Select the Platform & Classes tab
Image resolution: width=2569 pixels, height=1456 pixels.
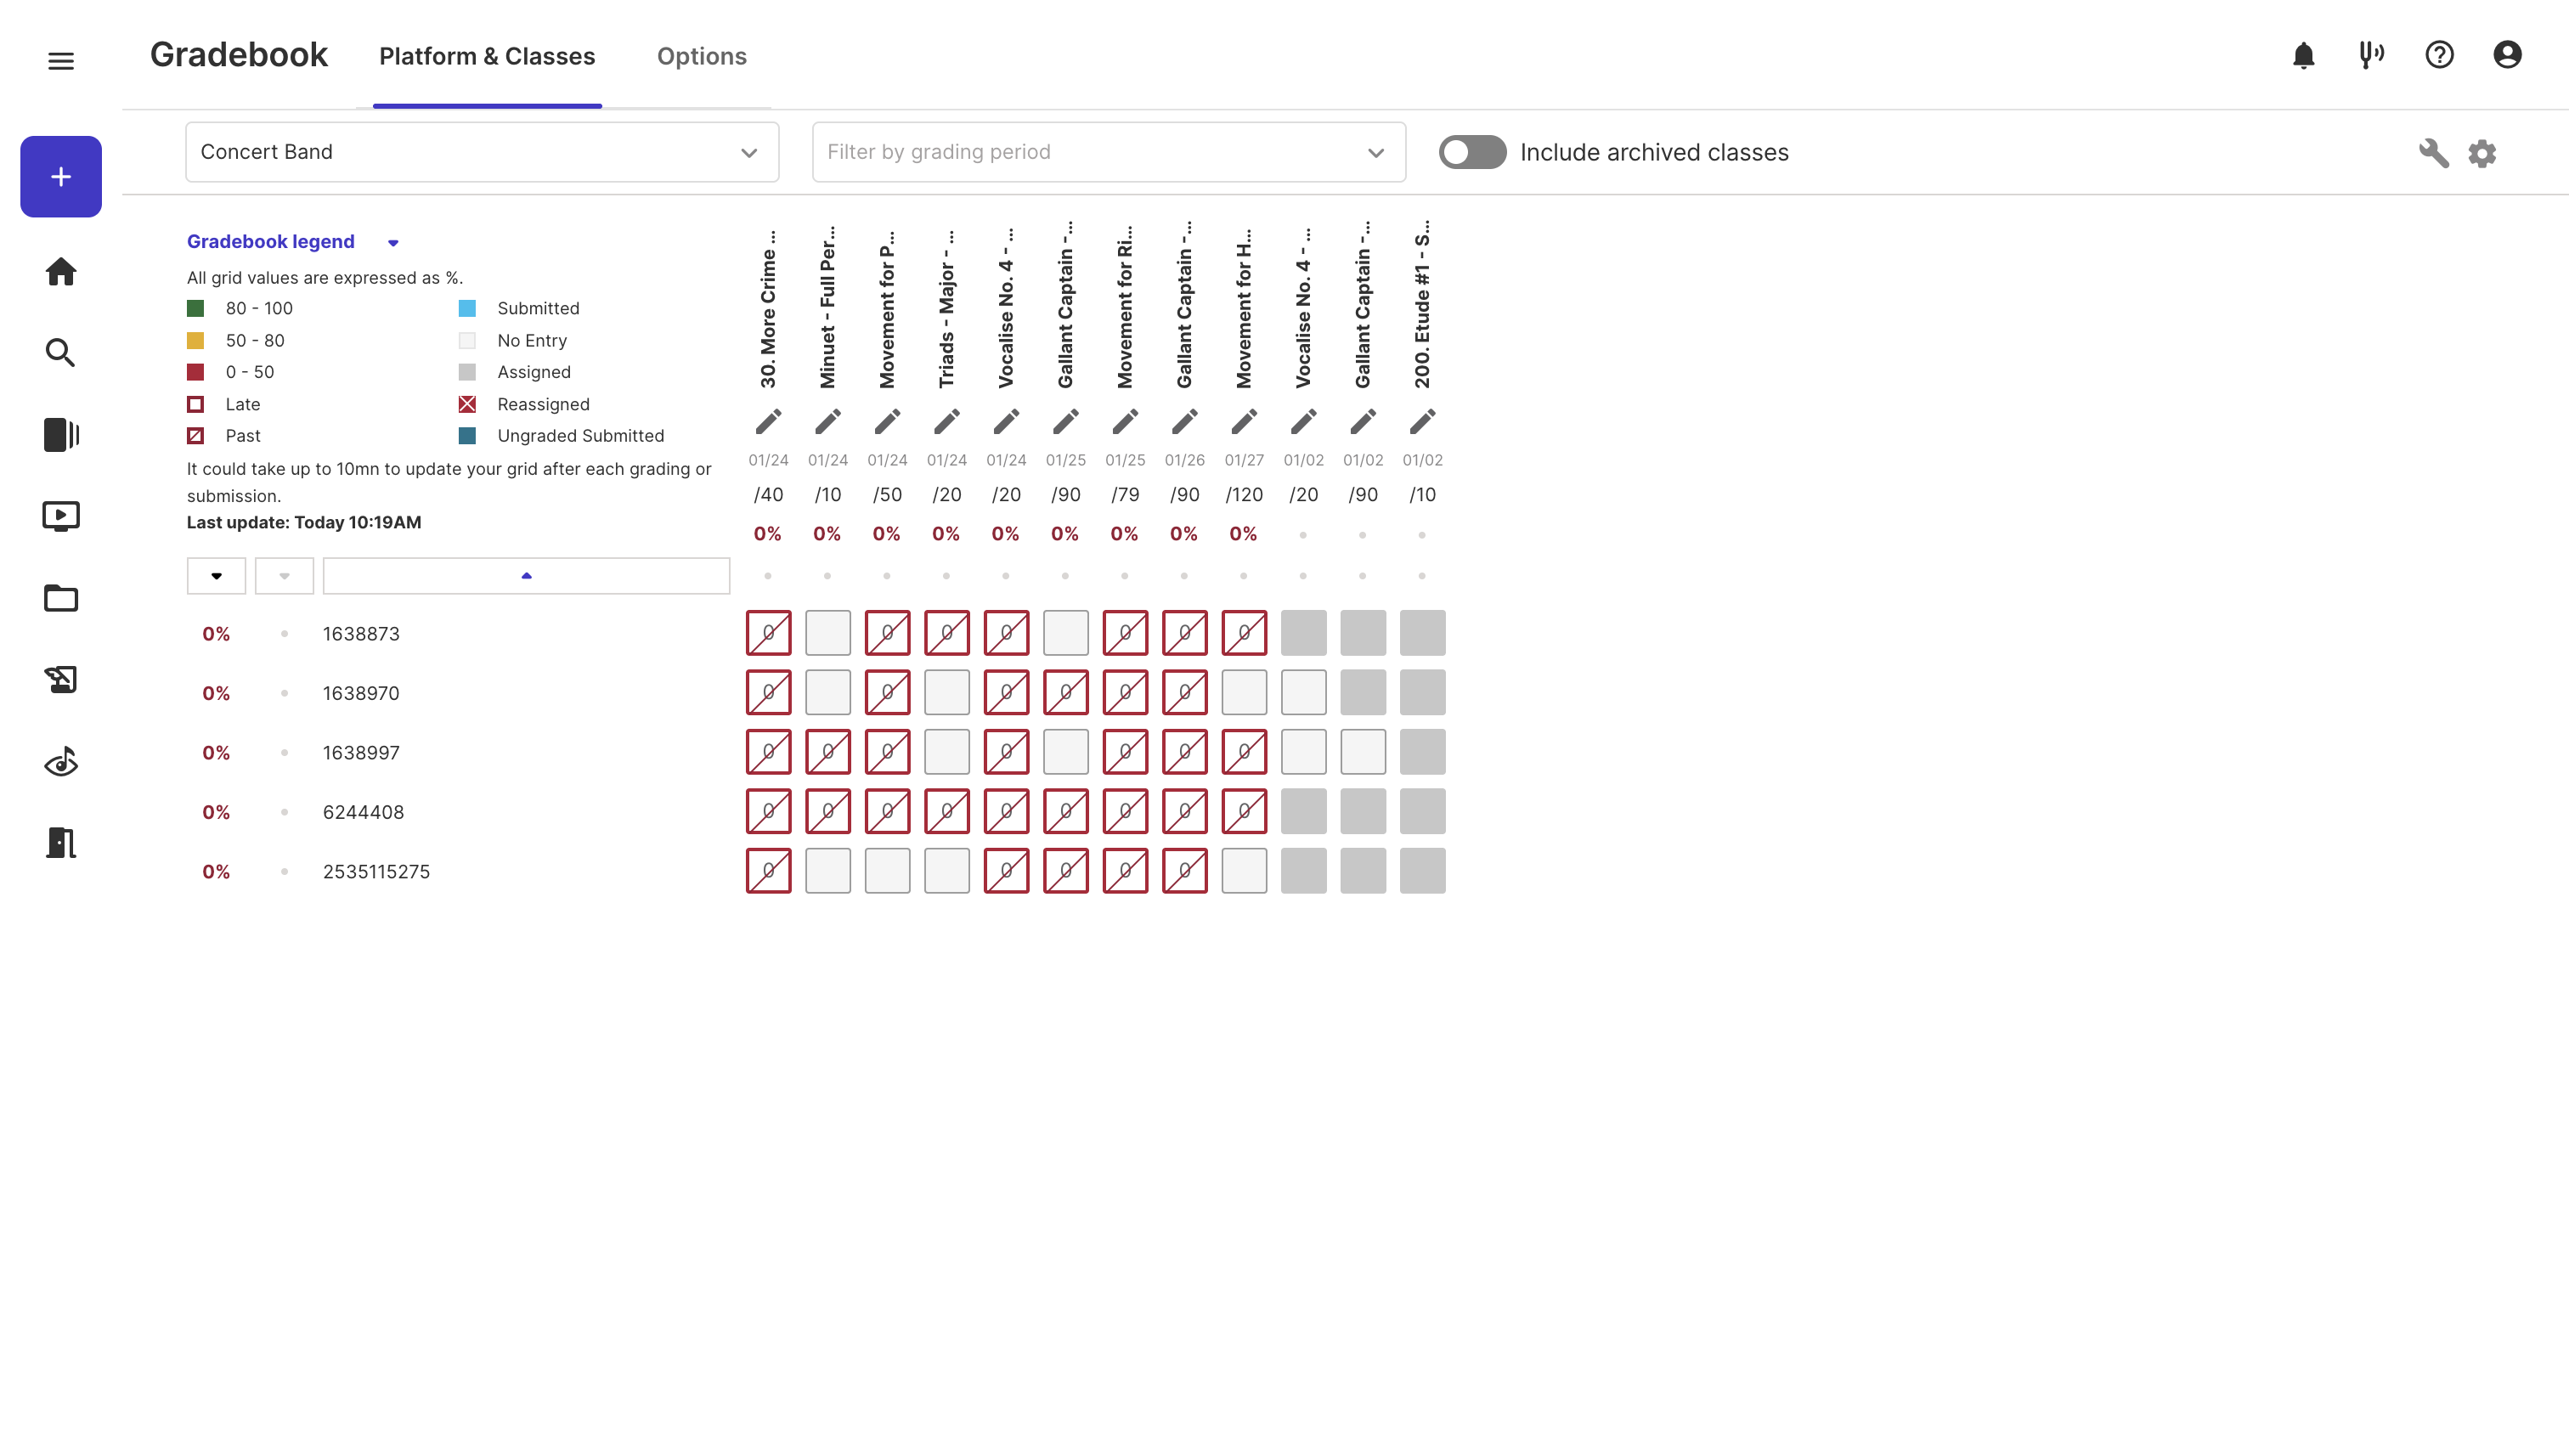tap(486, 57)
